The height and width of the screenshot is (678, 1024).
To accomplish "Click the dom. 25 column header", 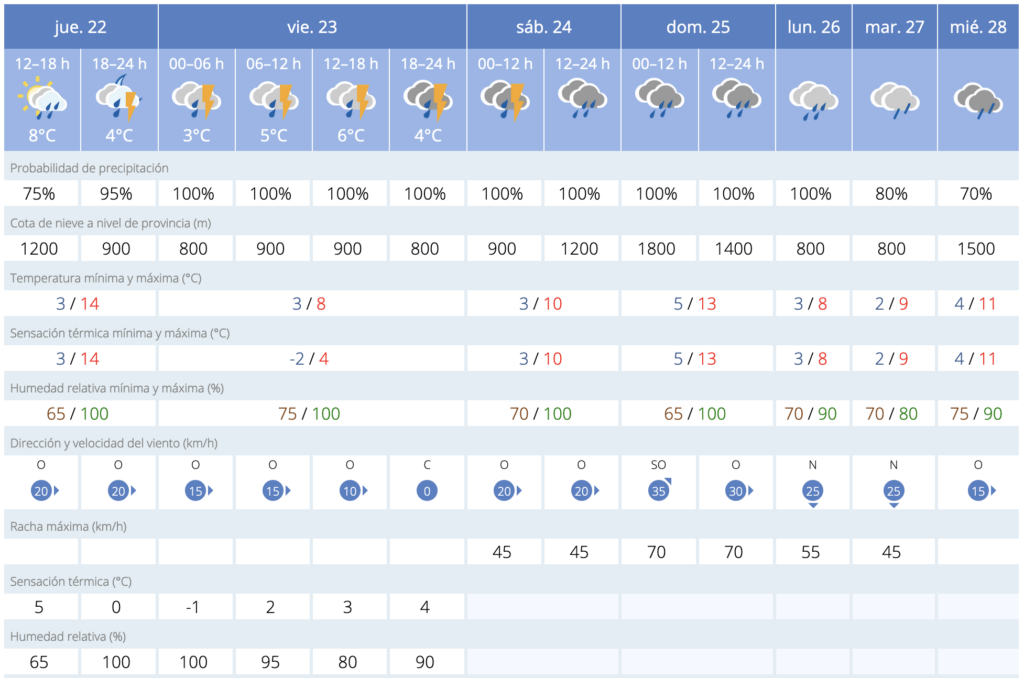I will click(697, 27).
